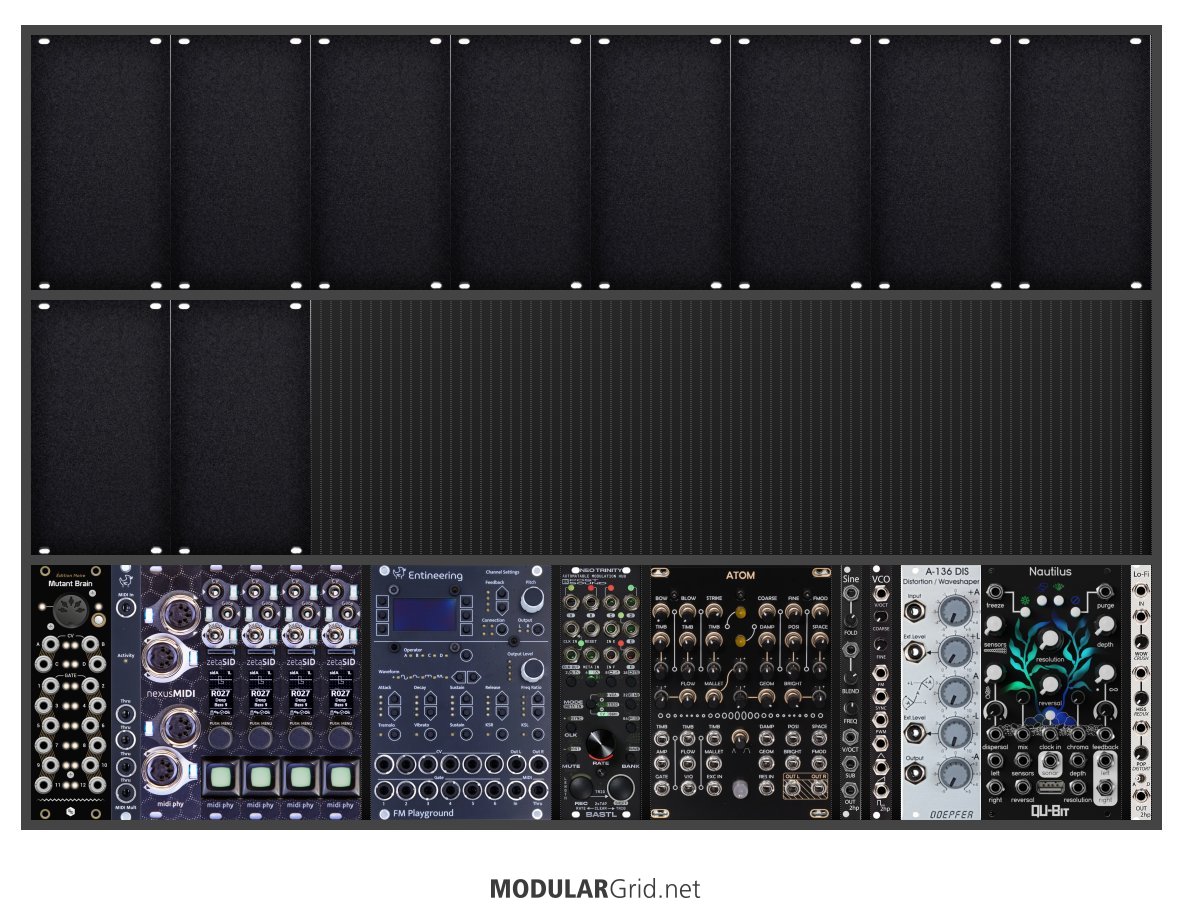Adjust the -L knob on A-136 DIS
Viewport: 1192px width, 910px height.
(956, 733)
